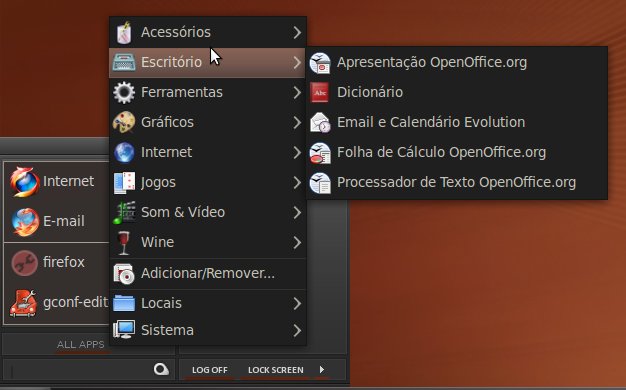Open the Ferramentas menu entry
Screen dimensions: 626x390
[208, 92]
